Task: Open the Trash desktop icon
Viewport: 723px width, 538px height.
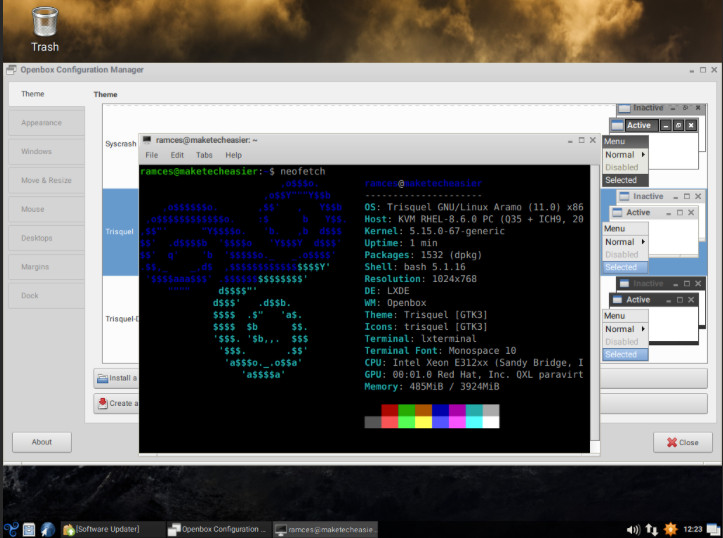Action: pos(45,29)
